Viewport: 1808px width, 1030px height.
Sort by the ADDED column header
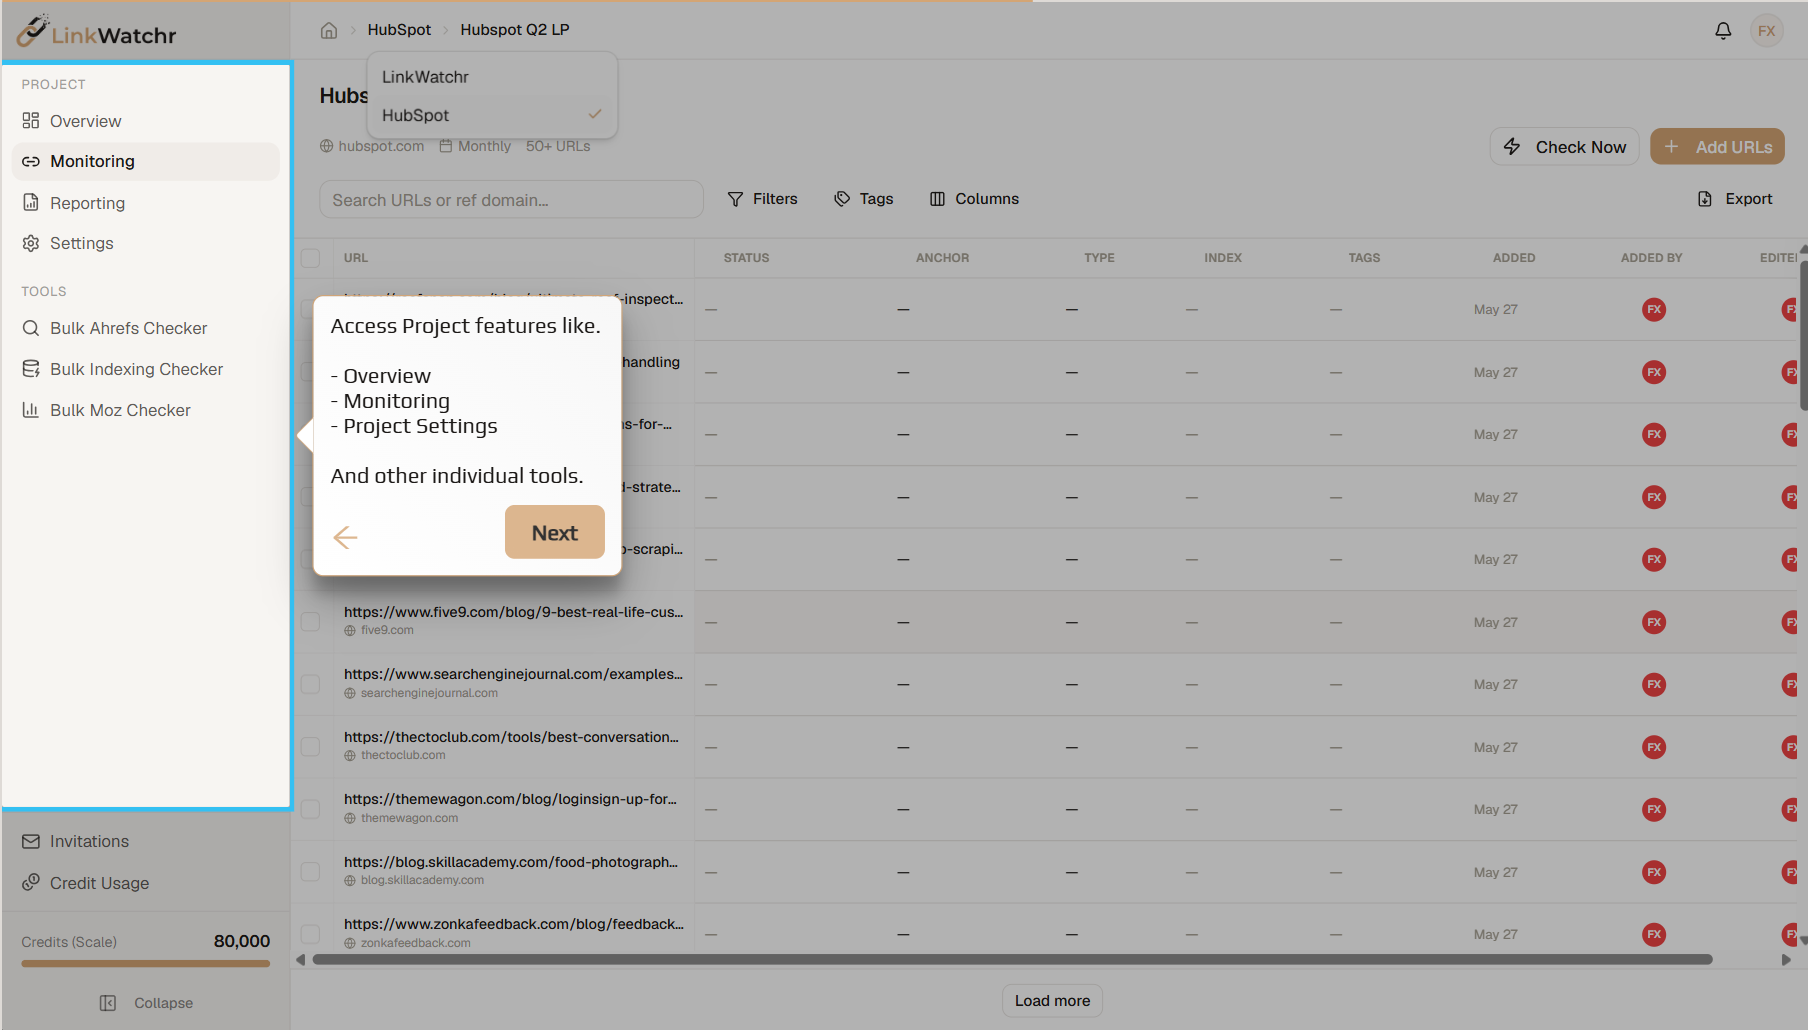pos(1514,258)
